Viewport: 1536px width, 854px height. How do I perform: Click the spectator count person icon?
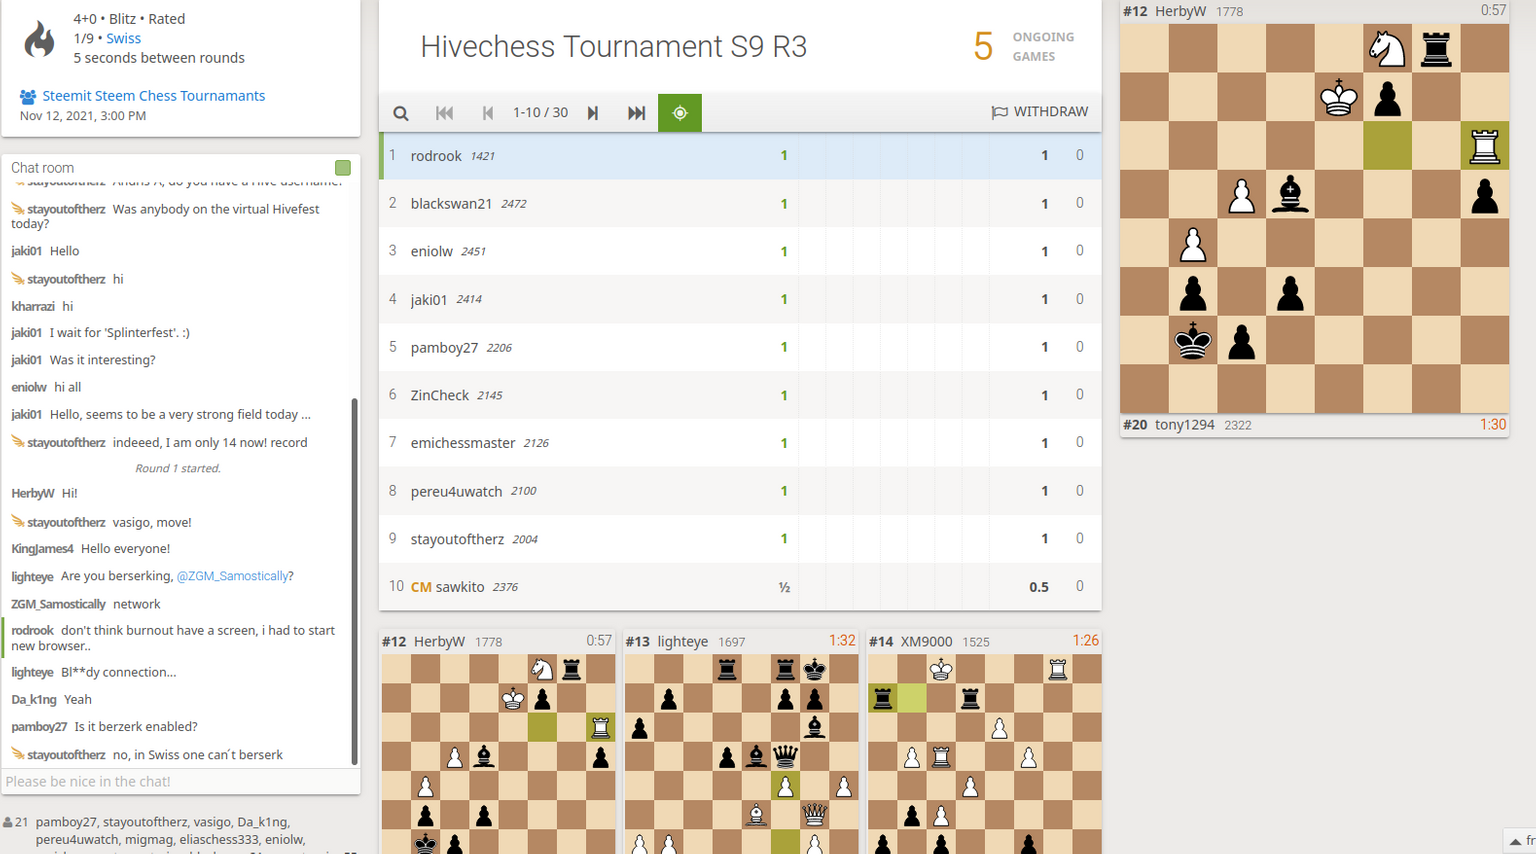8,823
